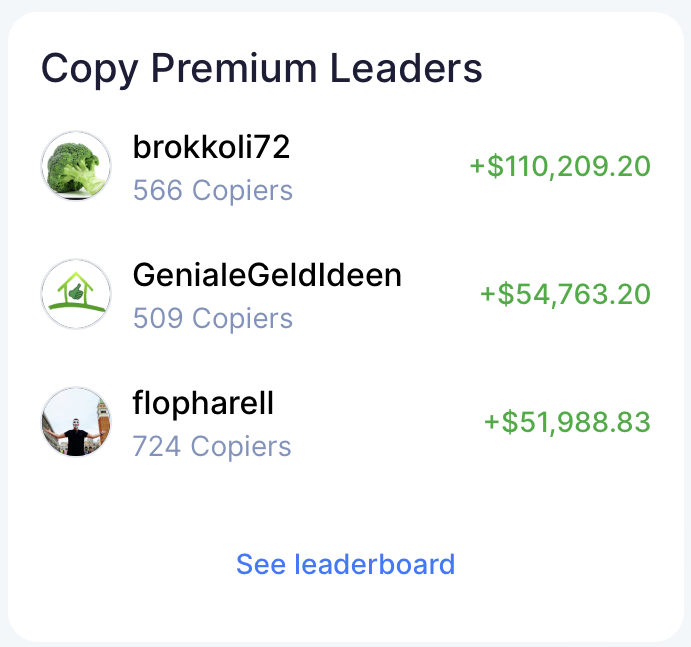Screen dimensions: 691x647
Task: Open the GenialeGeldIdeen leader row
Action: pyautogui.click(x=346, y=294)
